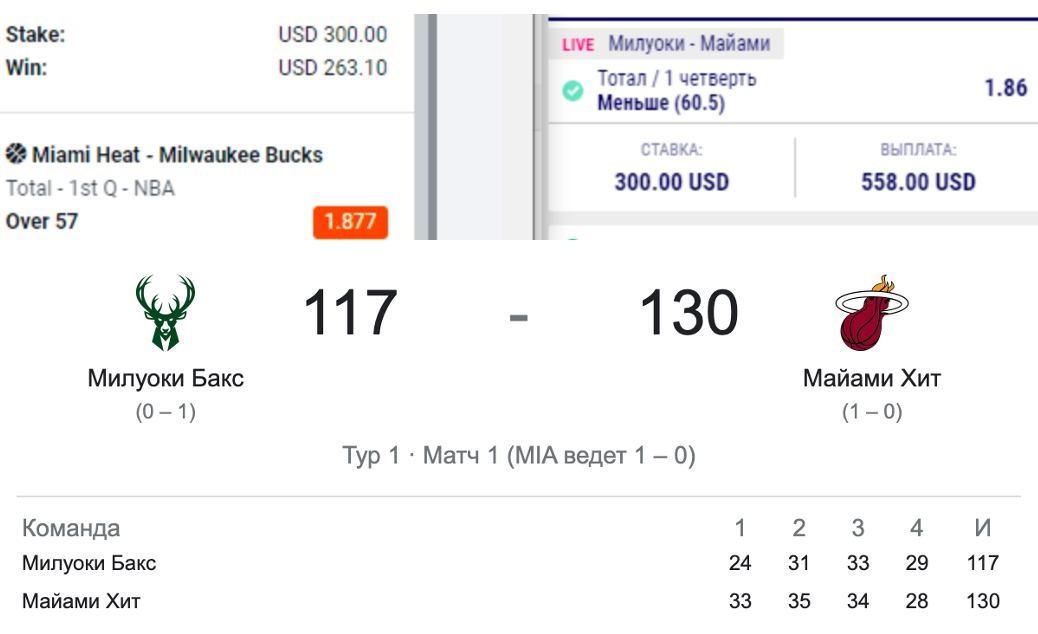Screen dimensions: 1038x634
Task: Click the Milwaukee Bucks deer logo
Action: [x=165, y=313]
